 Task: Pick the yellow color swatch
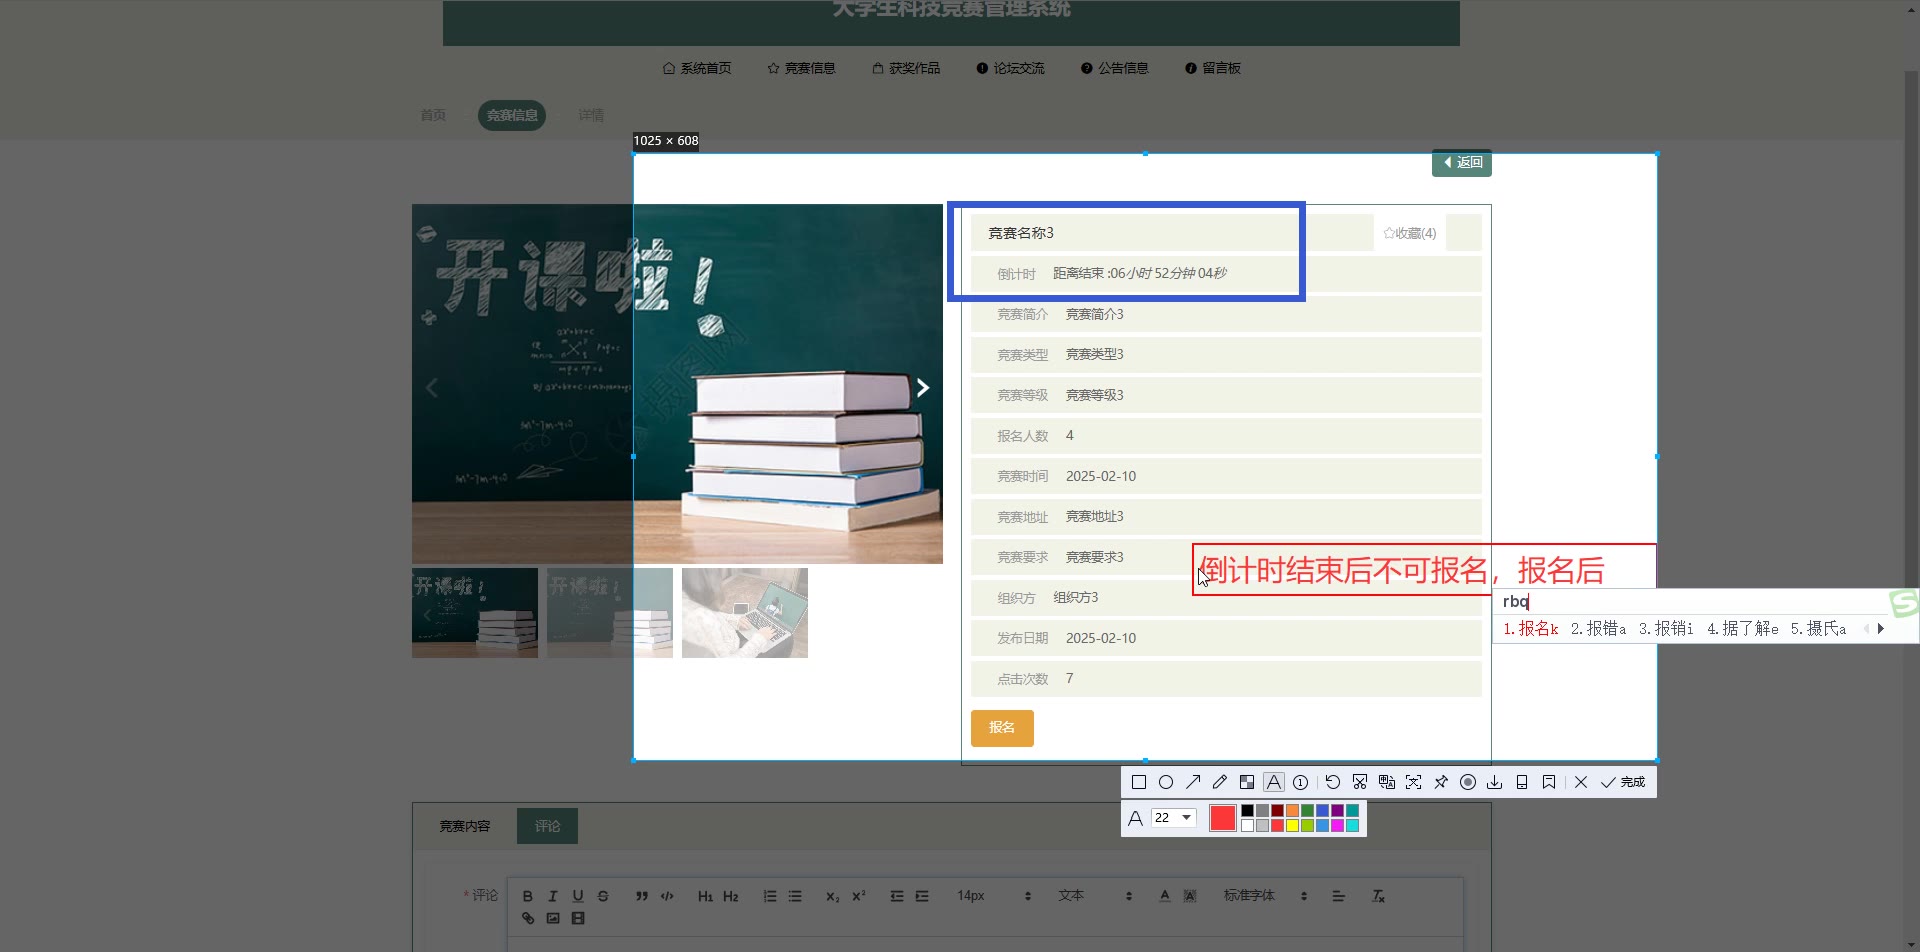point(1292,826)
